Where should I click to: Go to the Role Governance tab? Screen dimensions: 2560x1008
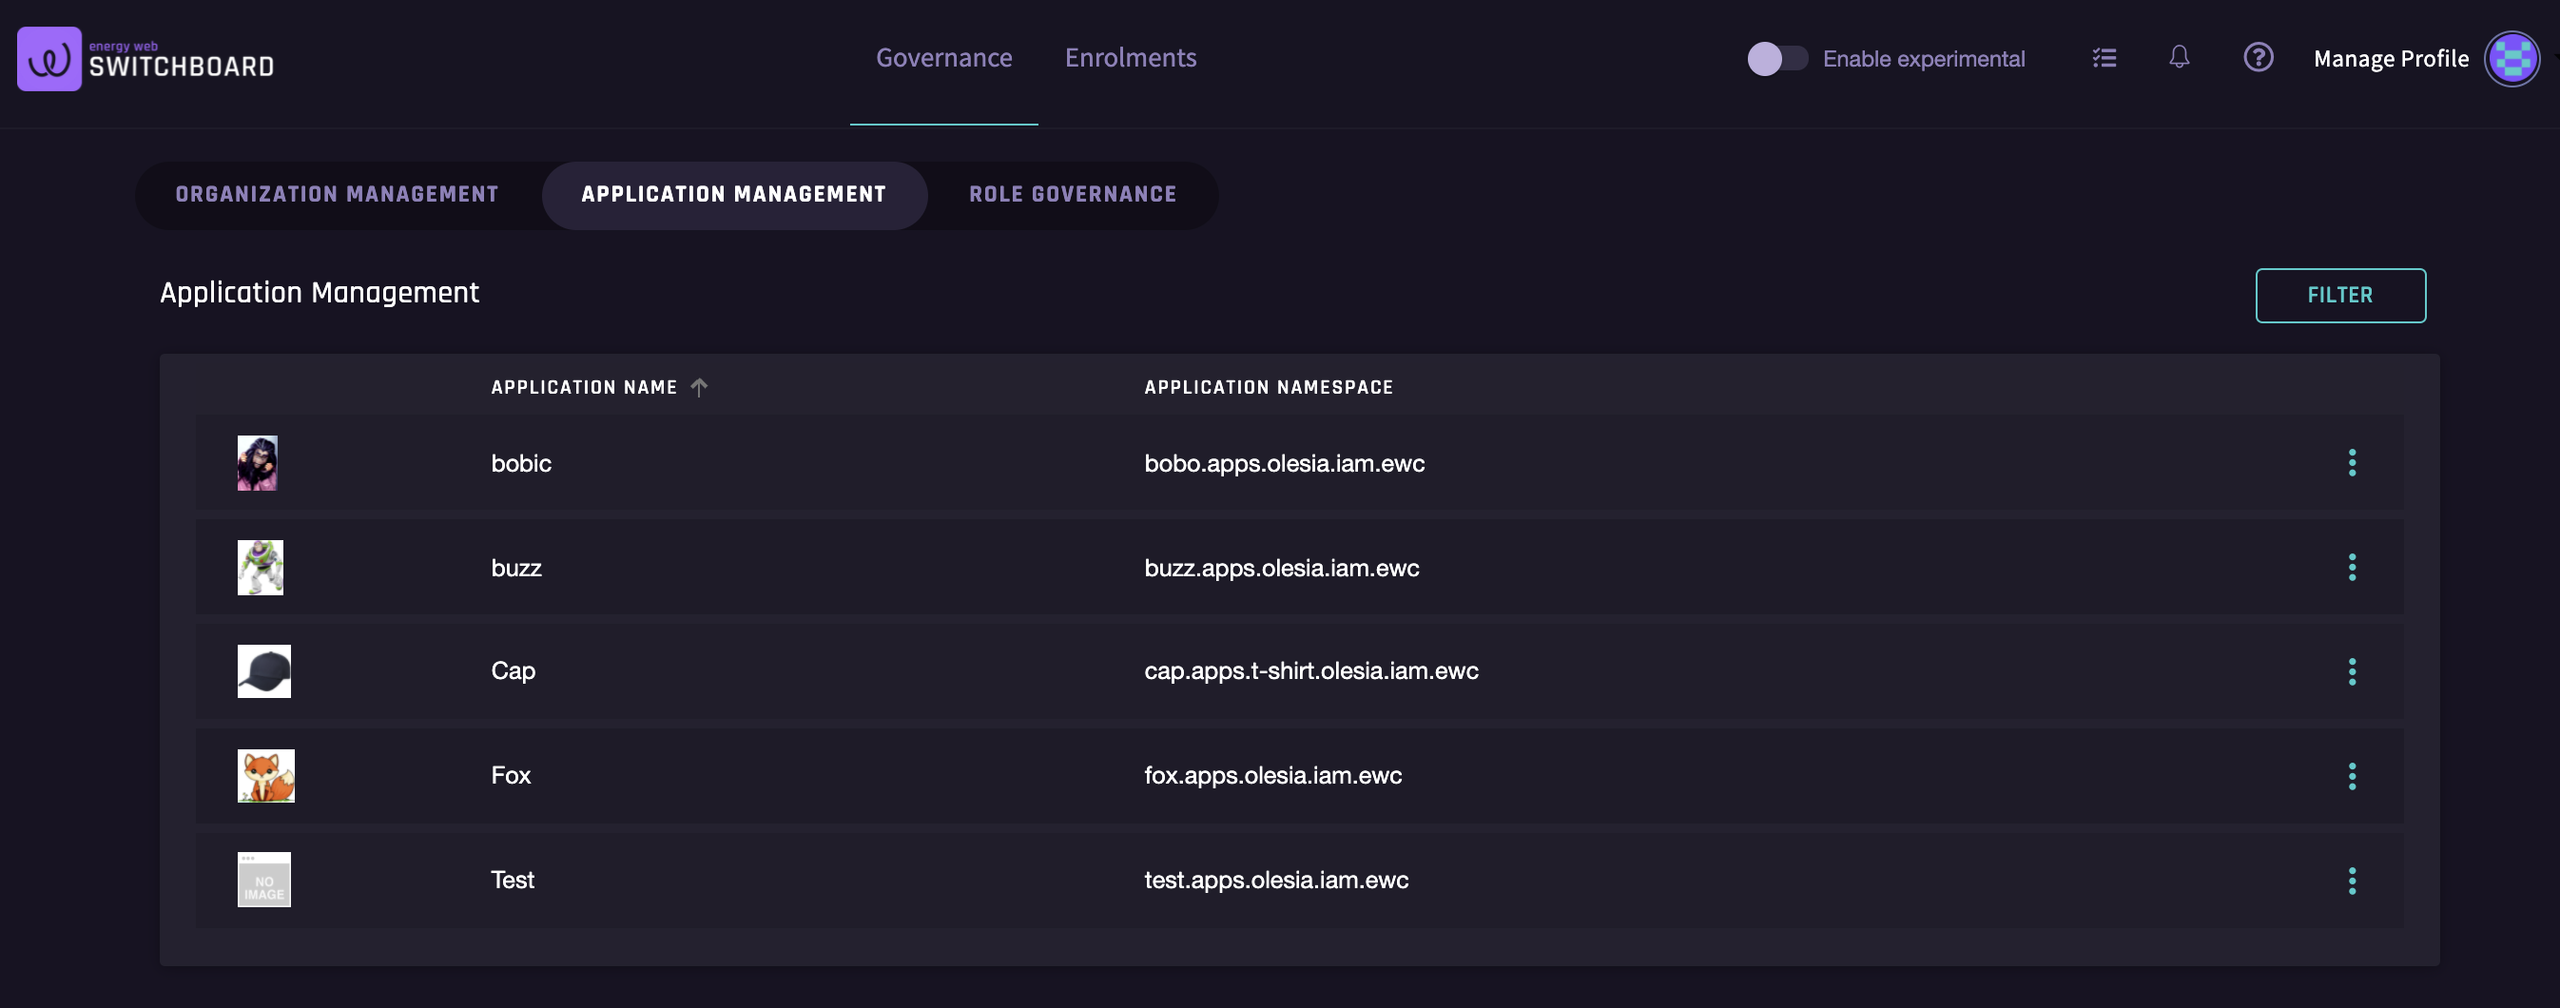(x=1072, y=195)
